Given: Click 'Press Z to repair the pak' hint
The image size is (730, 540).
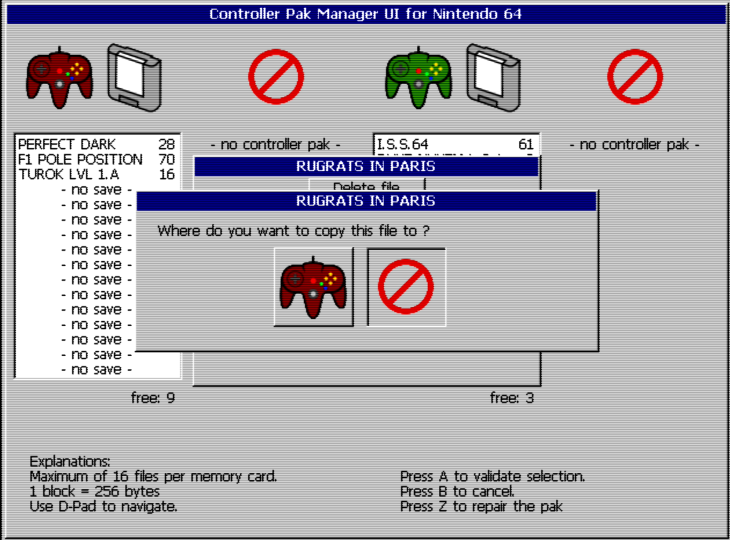Looking at the screenshot, I should tap(481, 506).
